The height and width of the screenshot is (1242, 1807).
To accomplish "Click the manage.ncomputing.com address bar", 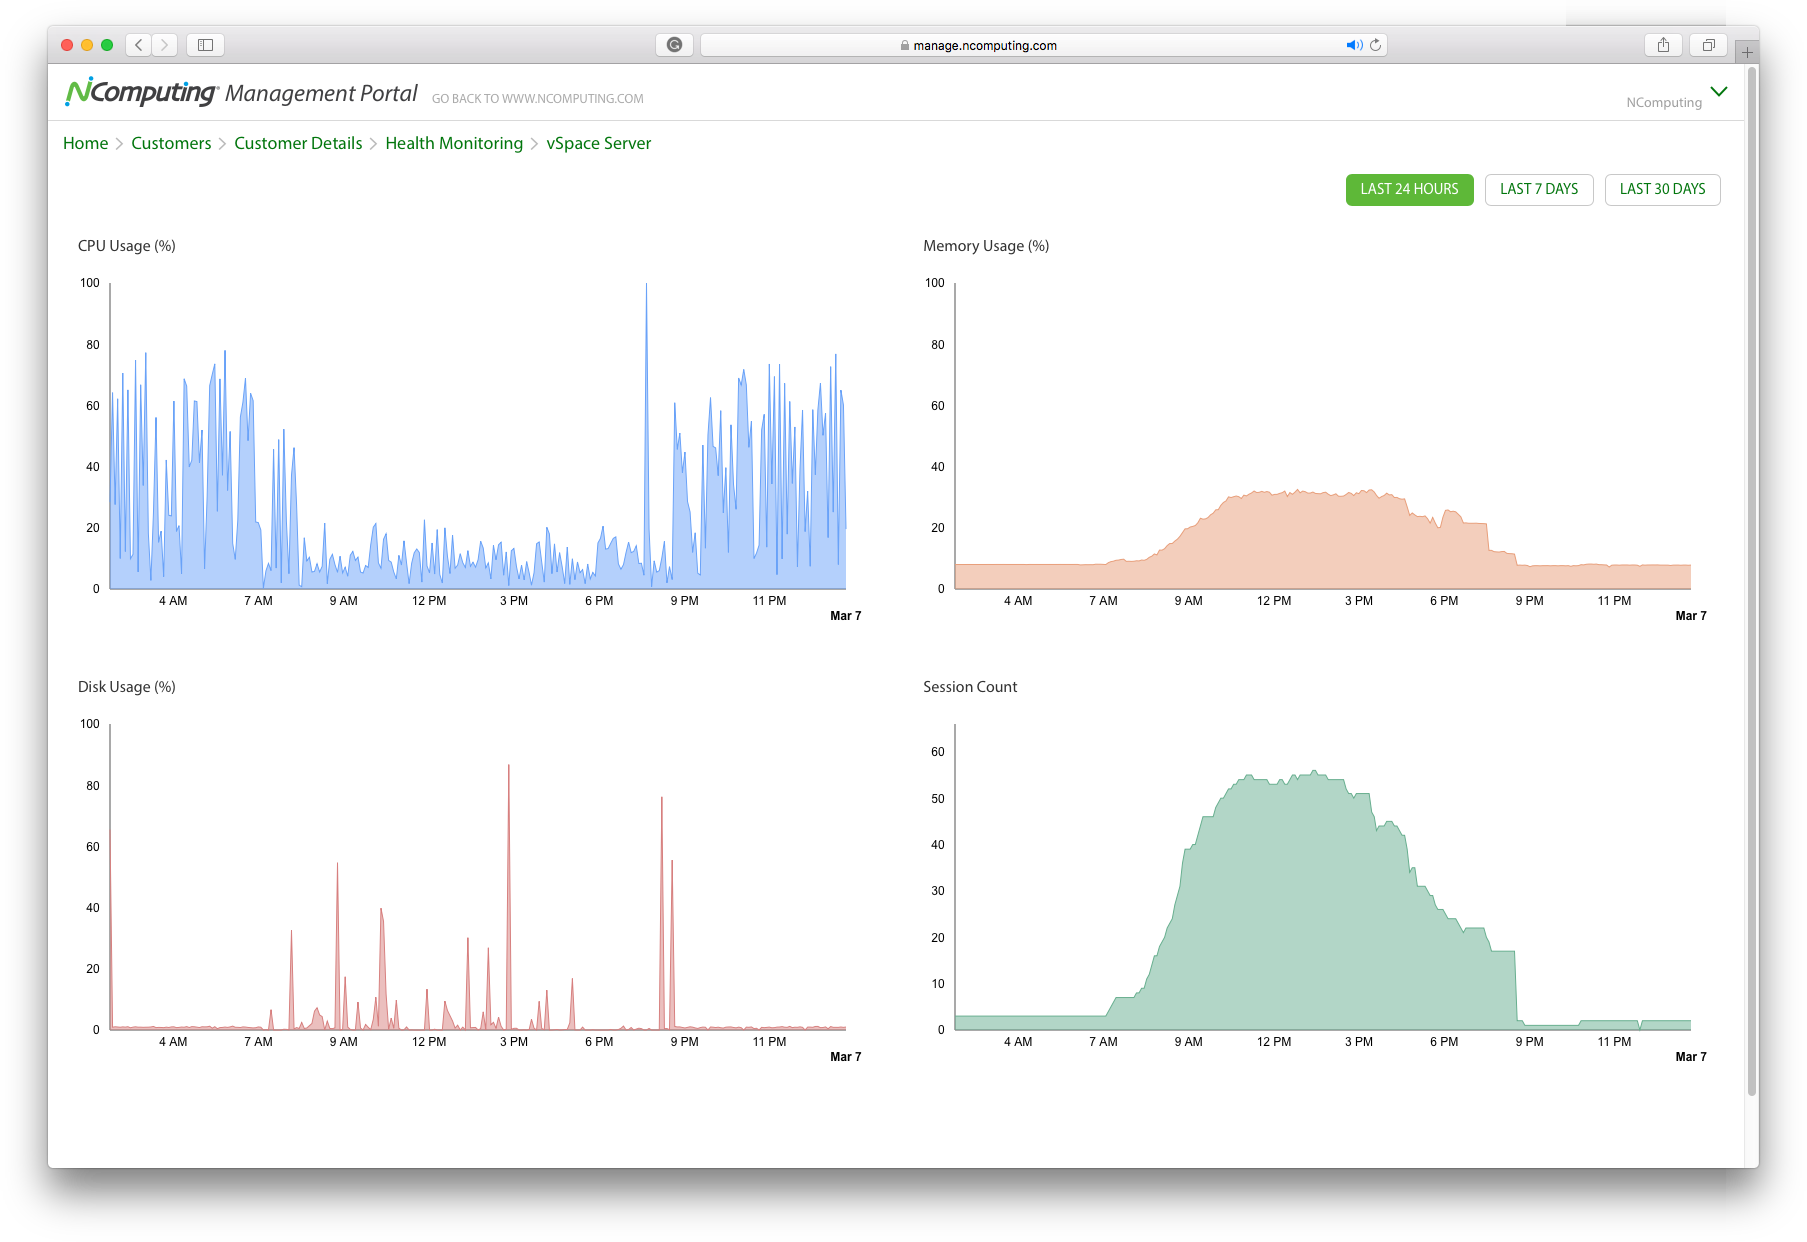I will pos(1043,45).
